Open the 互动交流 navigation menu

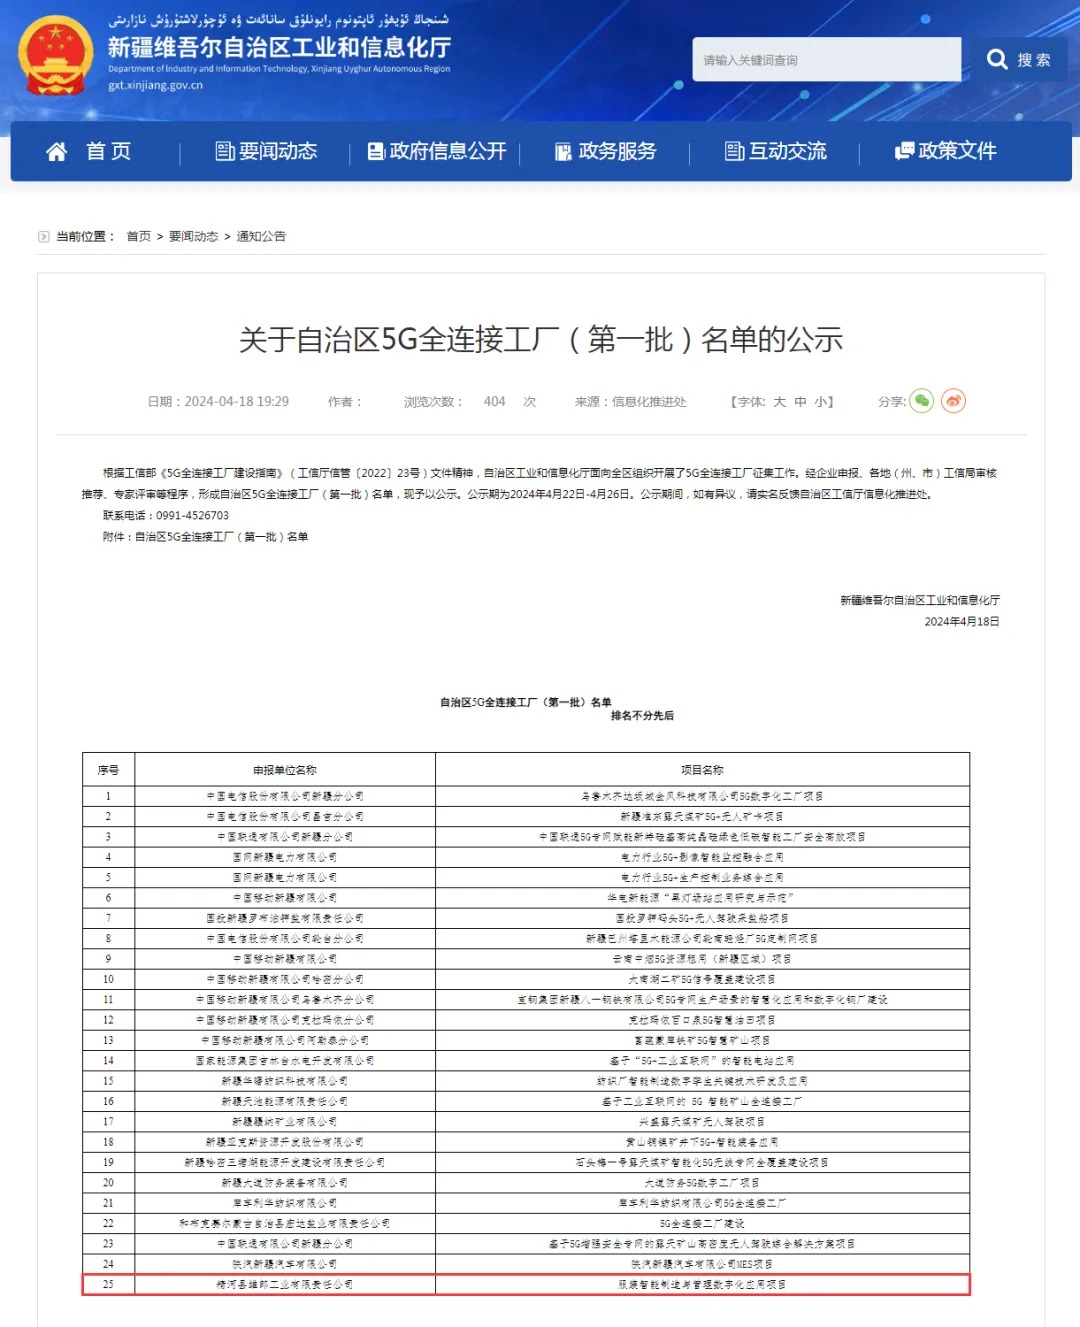[x=776, y=151]
